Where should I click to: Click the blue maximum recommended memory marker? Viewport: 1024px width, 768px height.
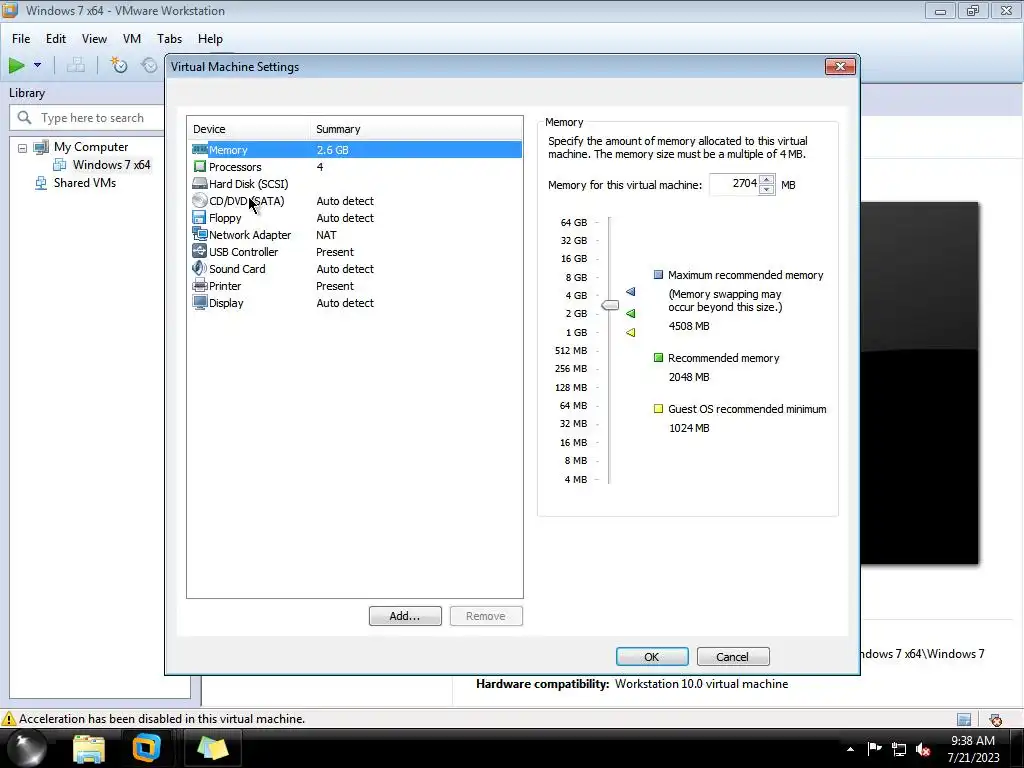[630, 291]
